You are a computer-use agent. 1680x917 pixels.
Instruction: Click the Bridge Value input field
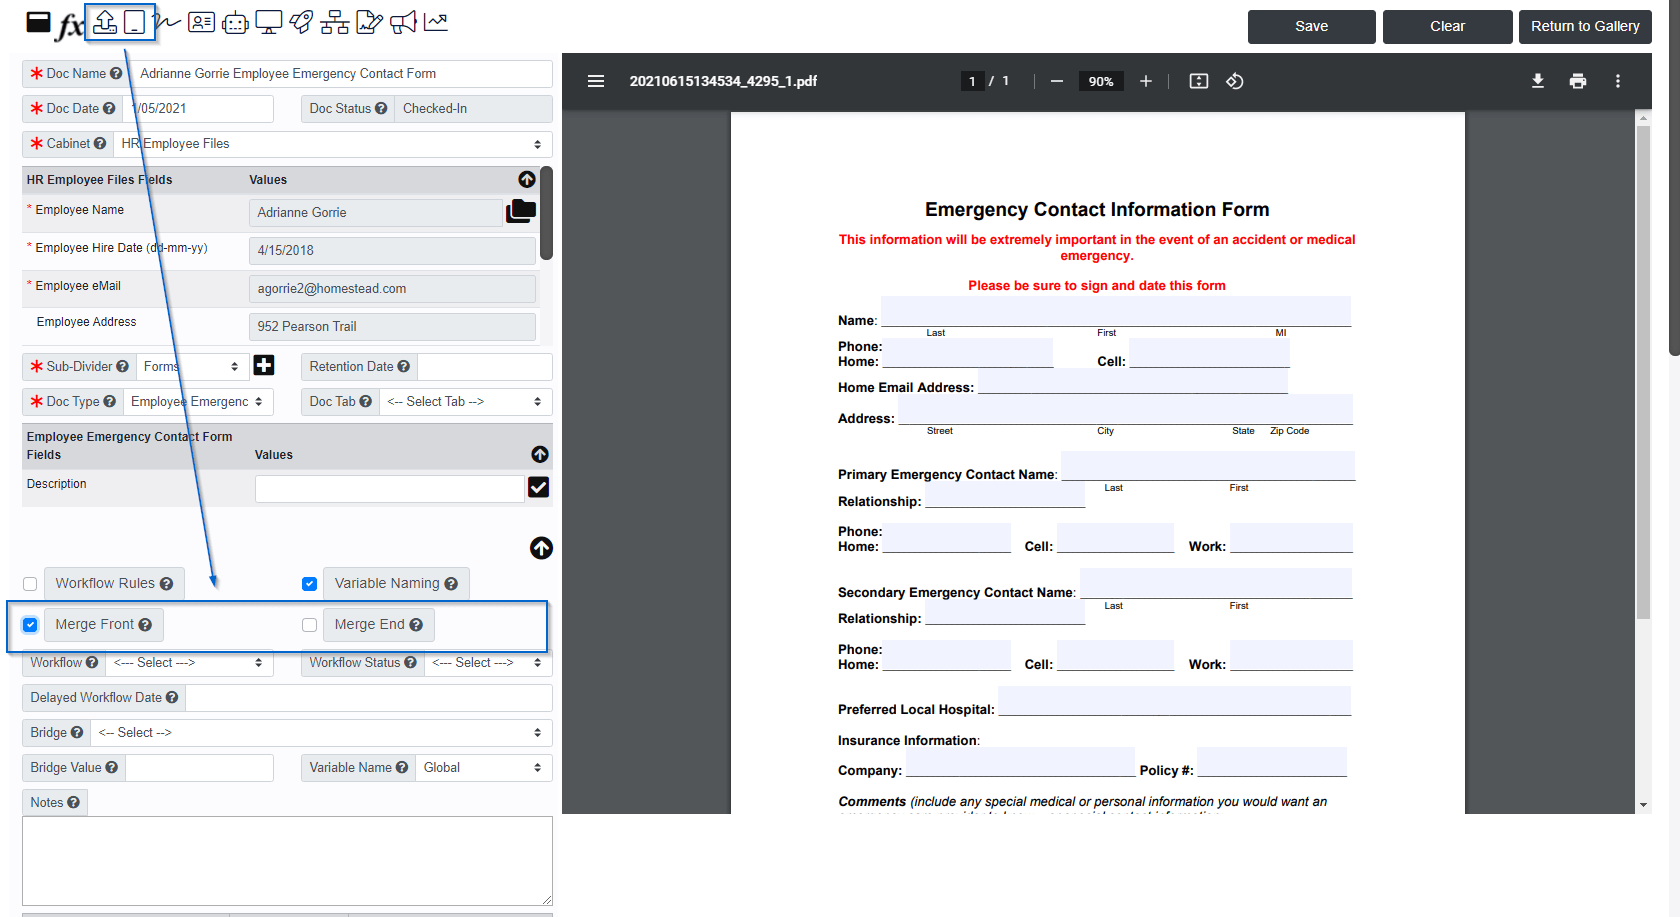(x=200, y=768)
